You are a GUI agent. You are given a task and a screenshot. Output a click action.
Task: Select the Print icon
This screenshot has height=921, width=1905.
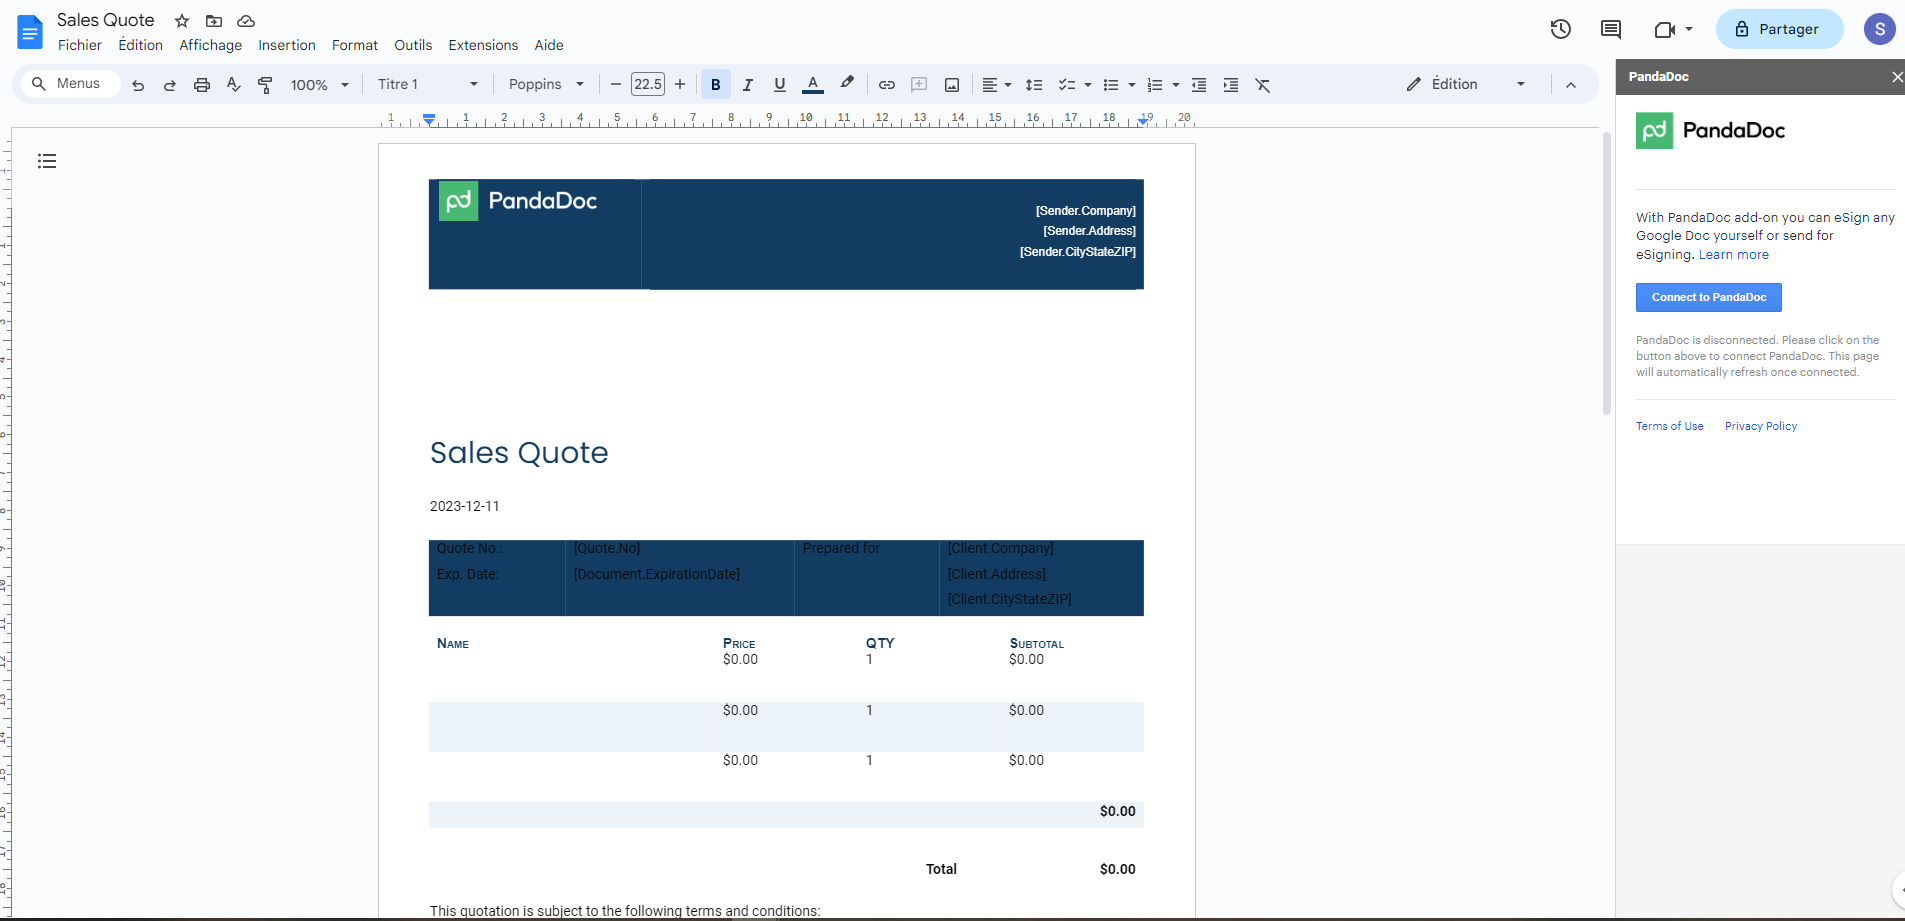202,84
